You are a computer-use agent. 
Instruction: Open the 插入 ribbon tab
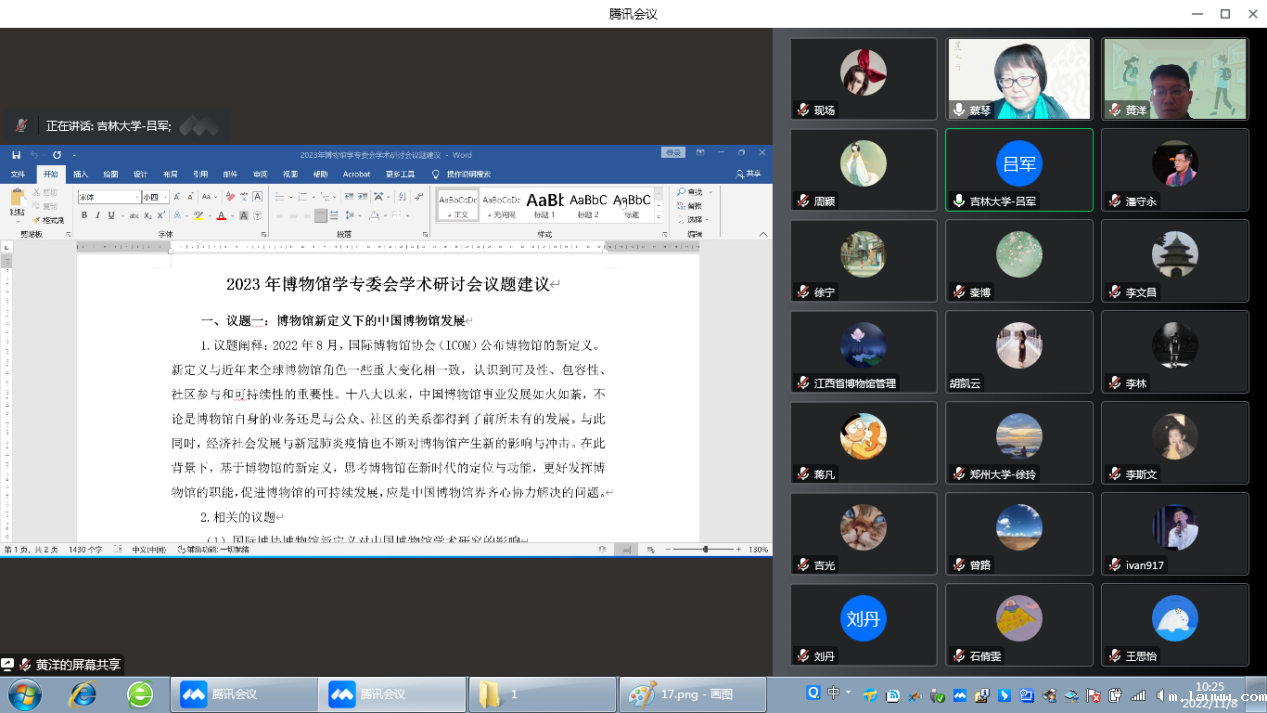click(x=80, y=174)
